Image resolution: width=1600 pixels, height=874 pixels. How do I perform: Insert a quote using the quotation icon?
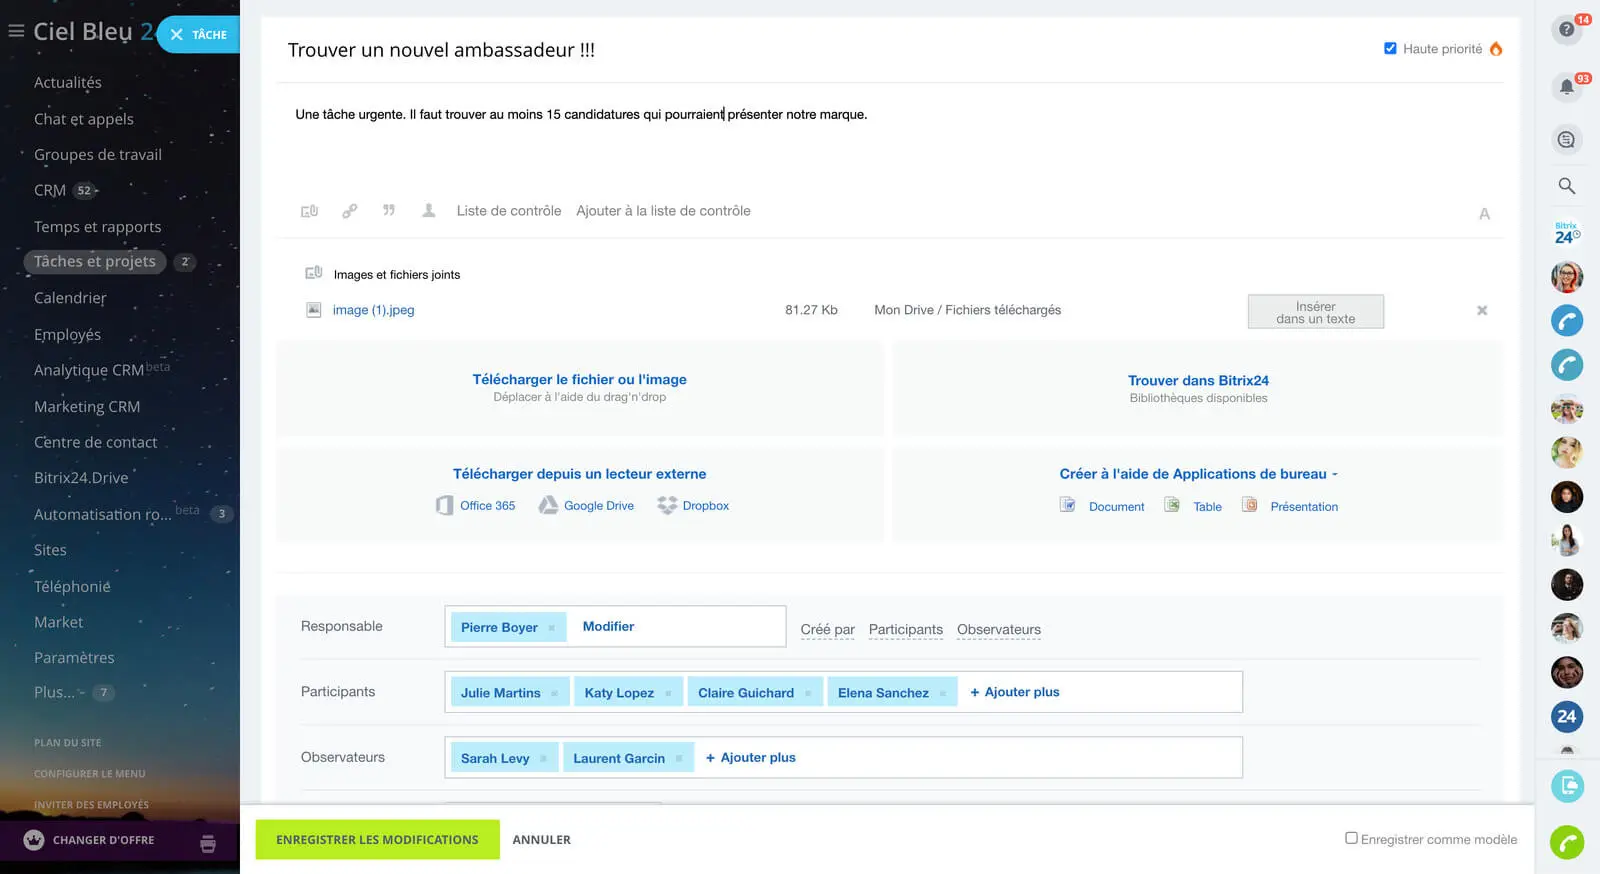coord(389,210)
